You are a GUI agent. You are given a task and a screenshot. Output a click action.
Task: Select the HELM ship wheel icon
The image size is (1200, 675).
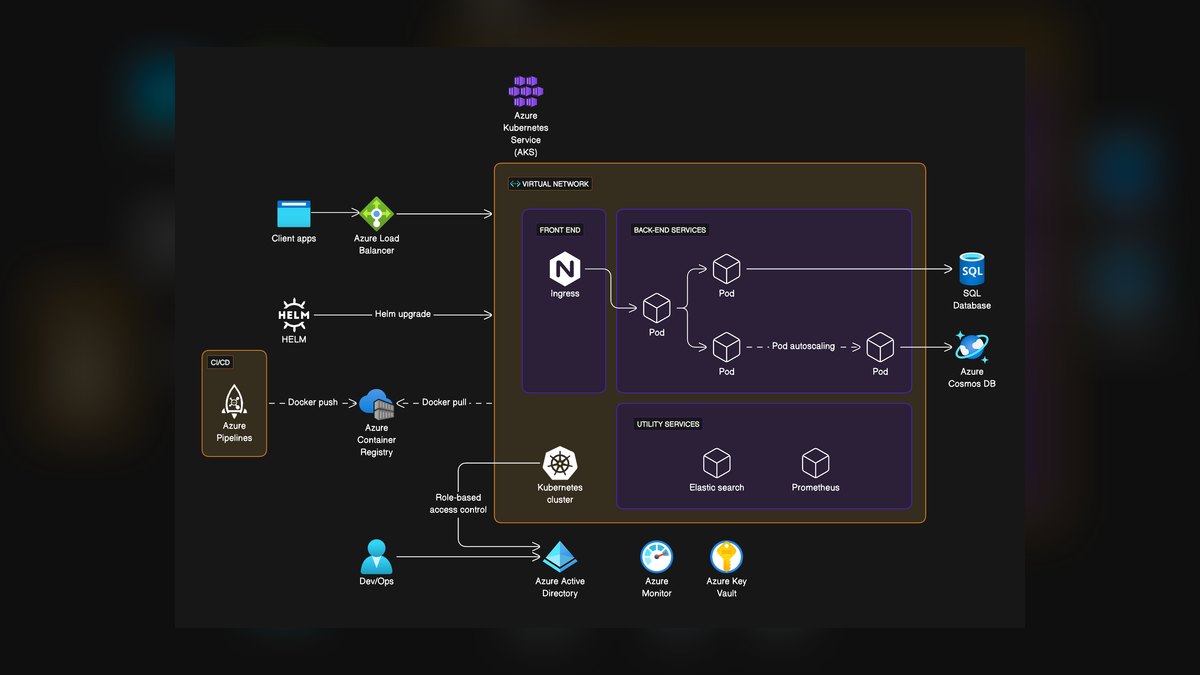click(294, 314)
